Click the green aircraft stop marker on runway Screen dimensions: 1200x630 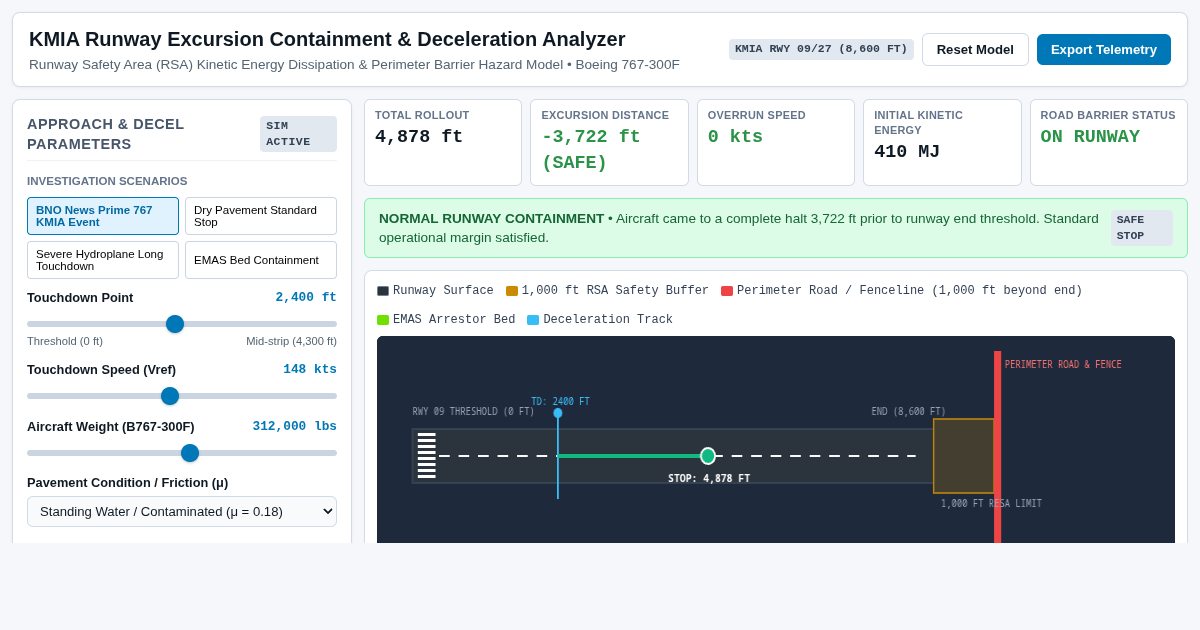(x=708, y=456)
